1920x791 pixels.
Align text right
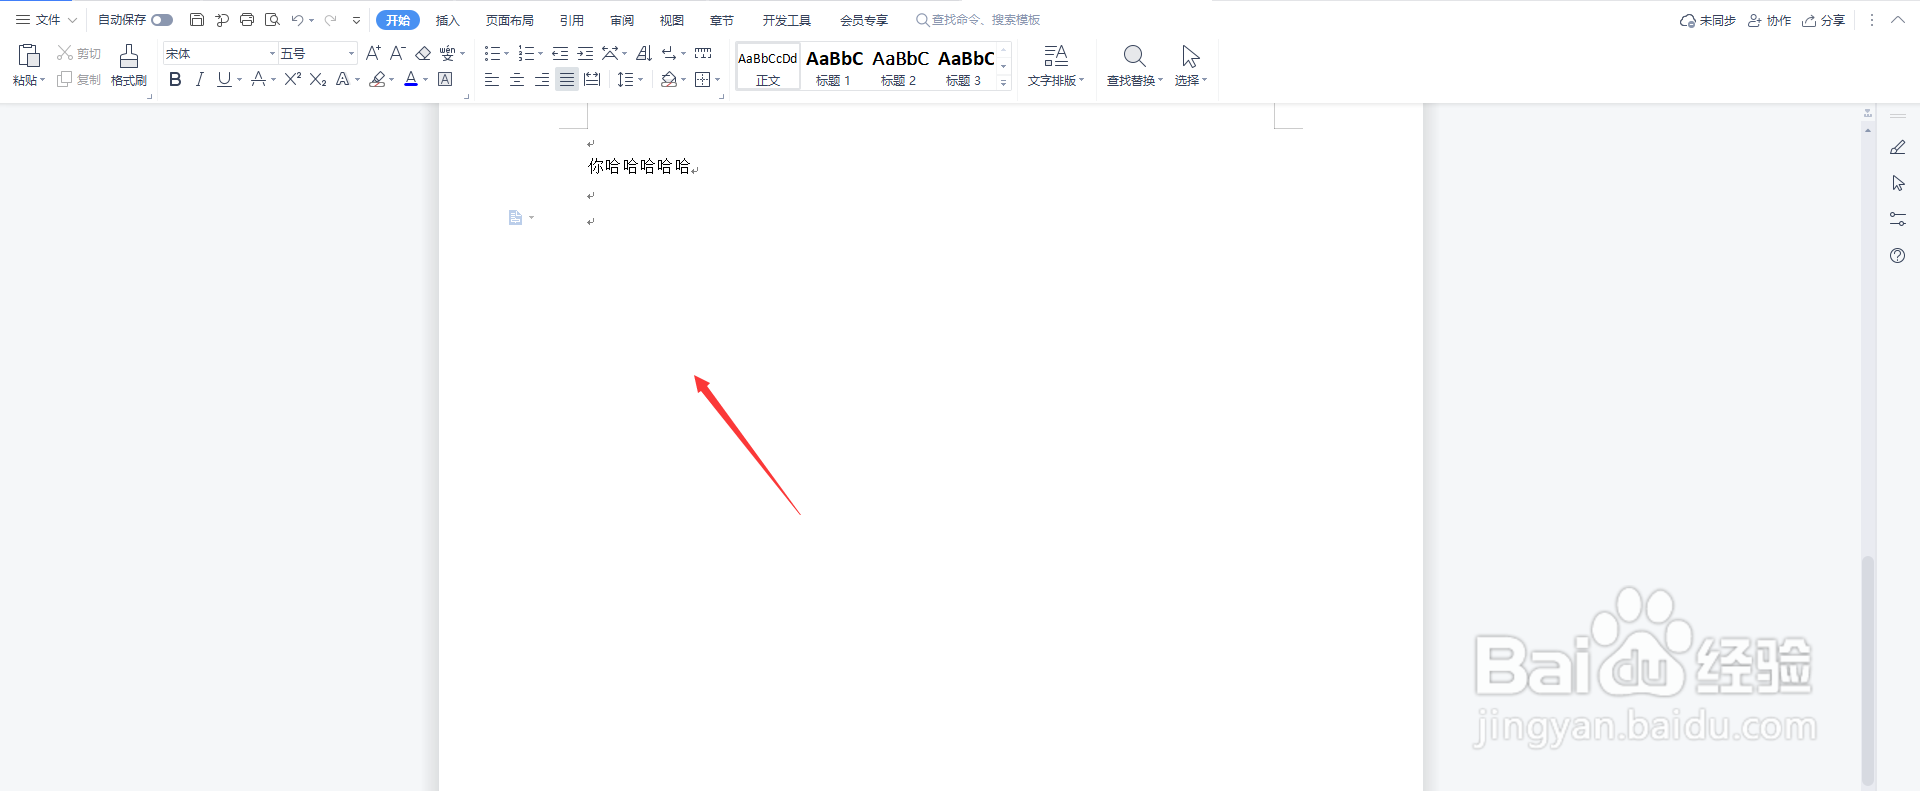click(x=542, y=79)
